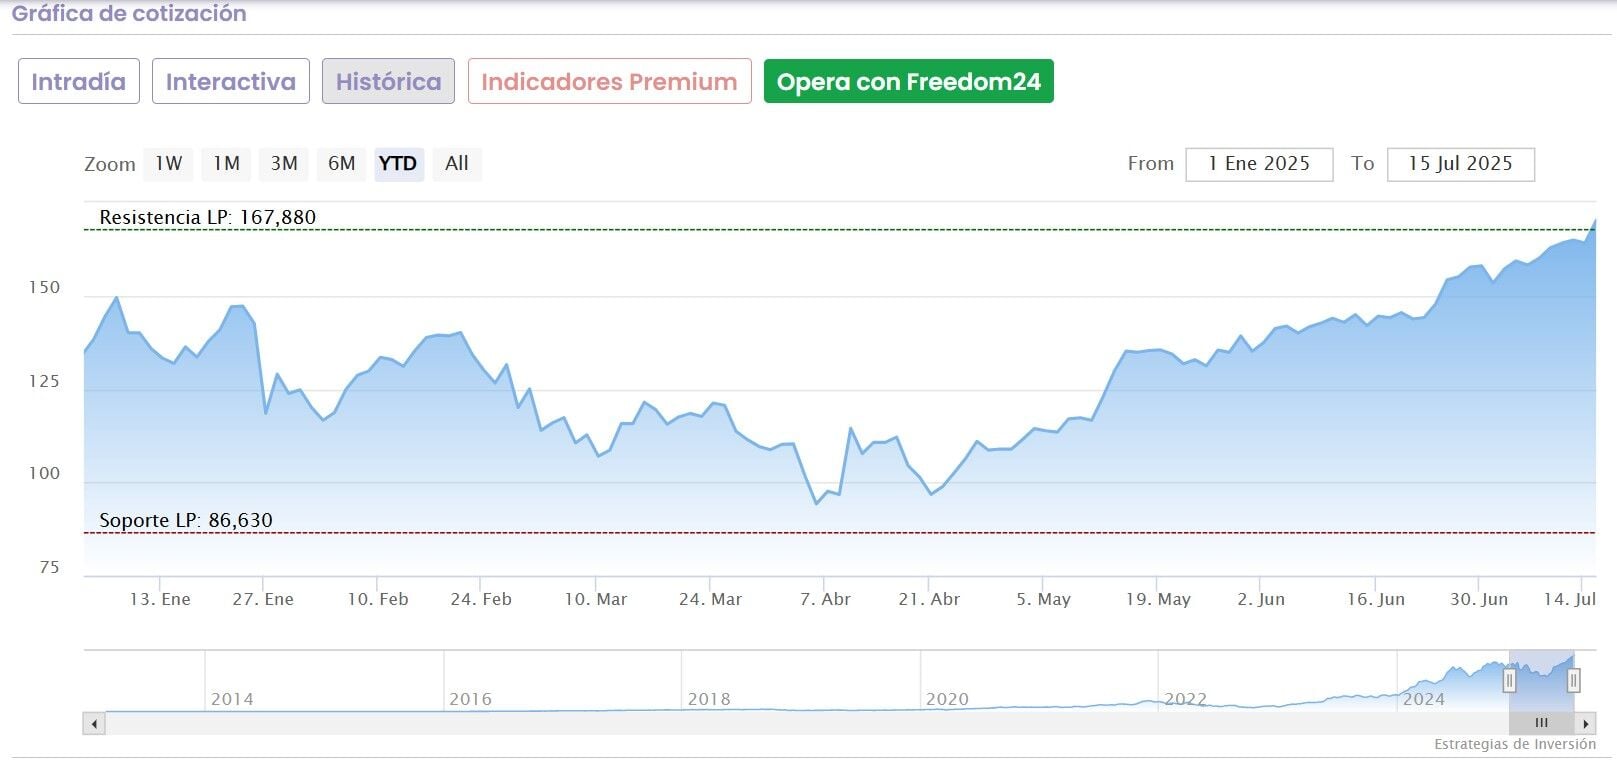The height and width of the screenshot is (767, 1617).
Task: Click the From date field
Action: [x=1258, y=164]
